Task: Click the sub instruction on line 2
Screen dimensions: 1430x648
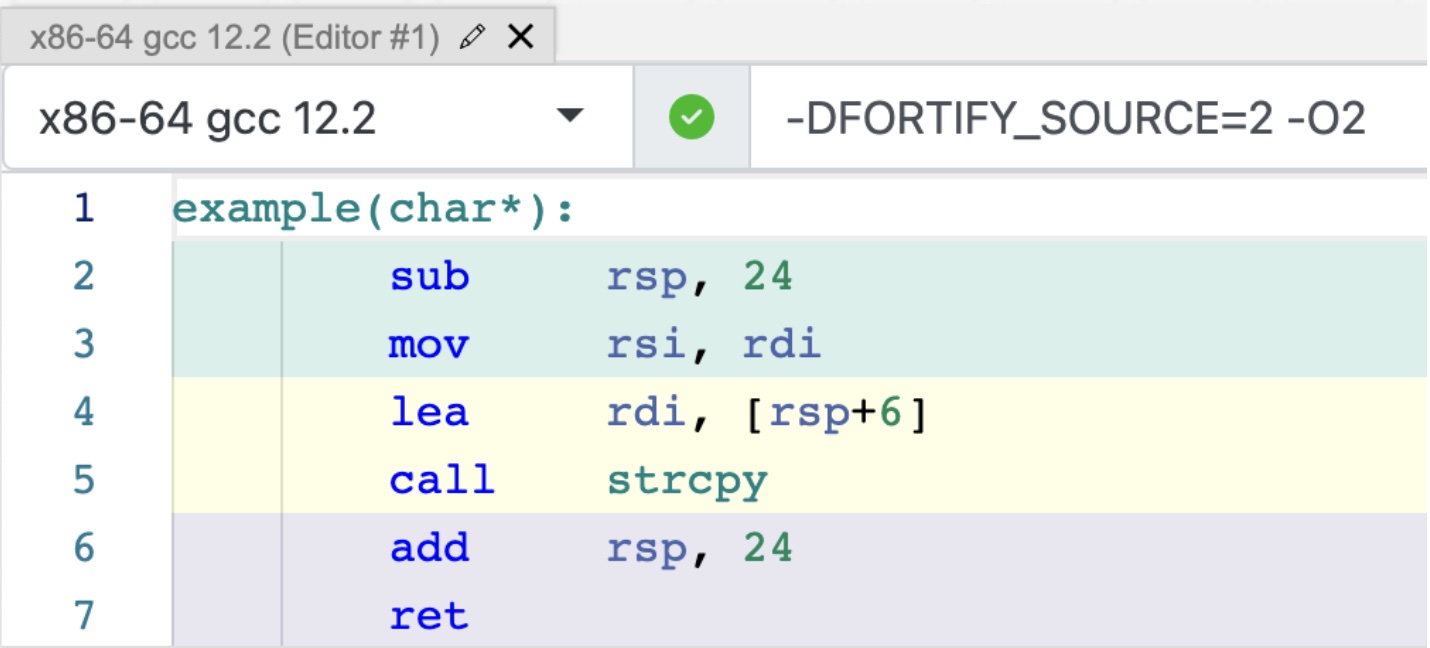Action: click(x=429, y=276)
